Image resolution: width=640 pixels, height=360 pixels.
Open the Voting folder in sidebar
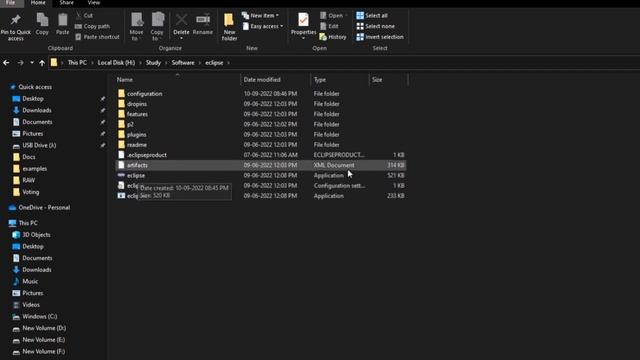pyautogui.click(x=31, y=192)
